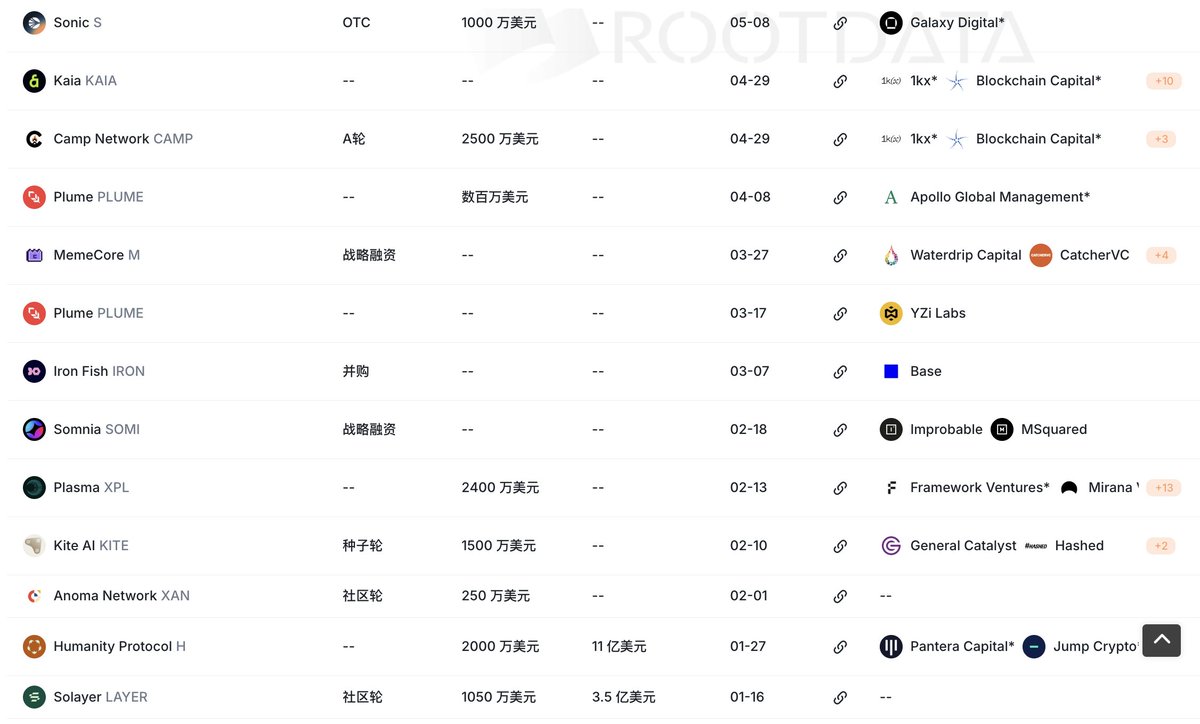This screenshot has width=1200, height=724.
Task: Click the Somnia project logo icon
Action: [35, 429]
